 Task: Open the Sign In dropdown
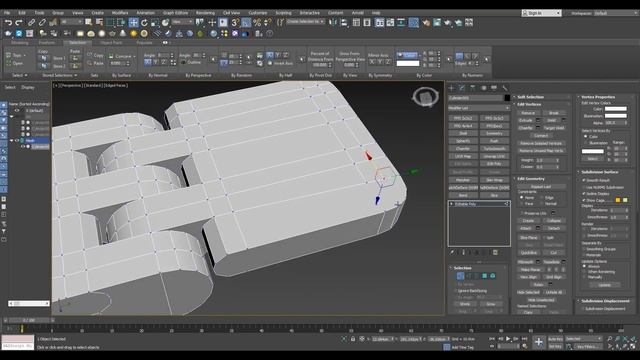(x=541, y=13)
